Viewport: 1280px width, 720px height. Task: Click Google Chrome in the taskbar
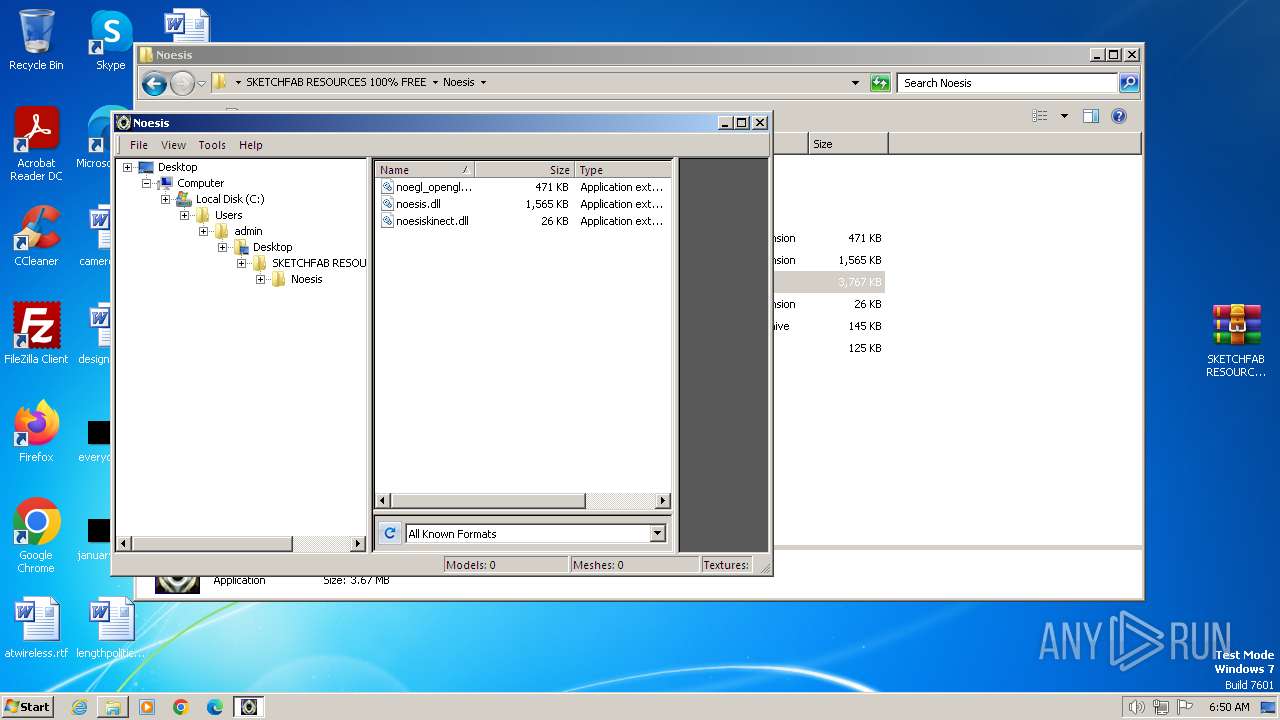(181, 707)
